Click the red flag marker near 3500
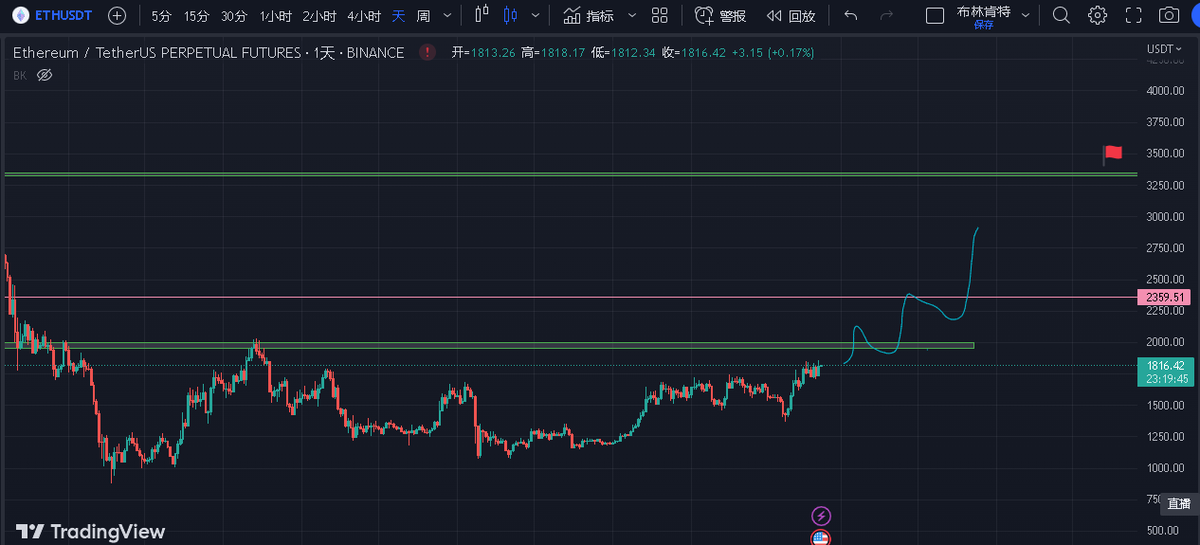This screenshot has width=1200, height=545. click(1113, 153)
